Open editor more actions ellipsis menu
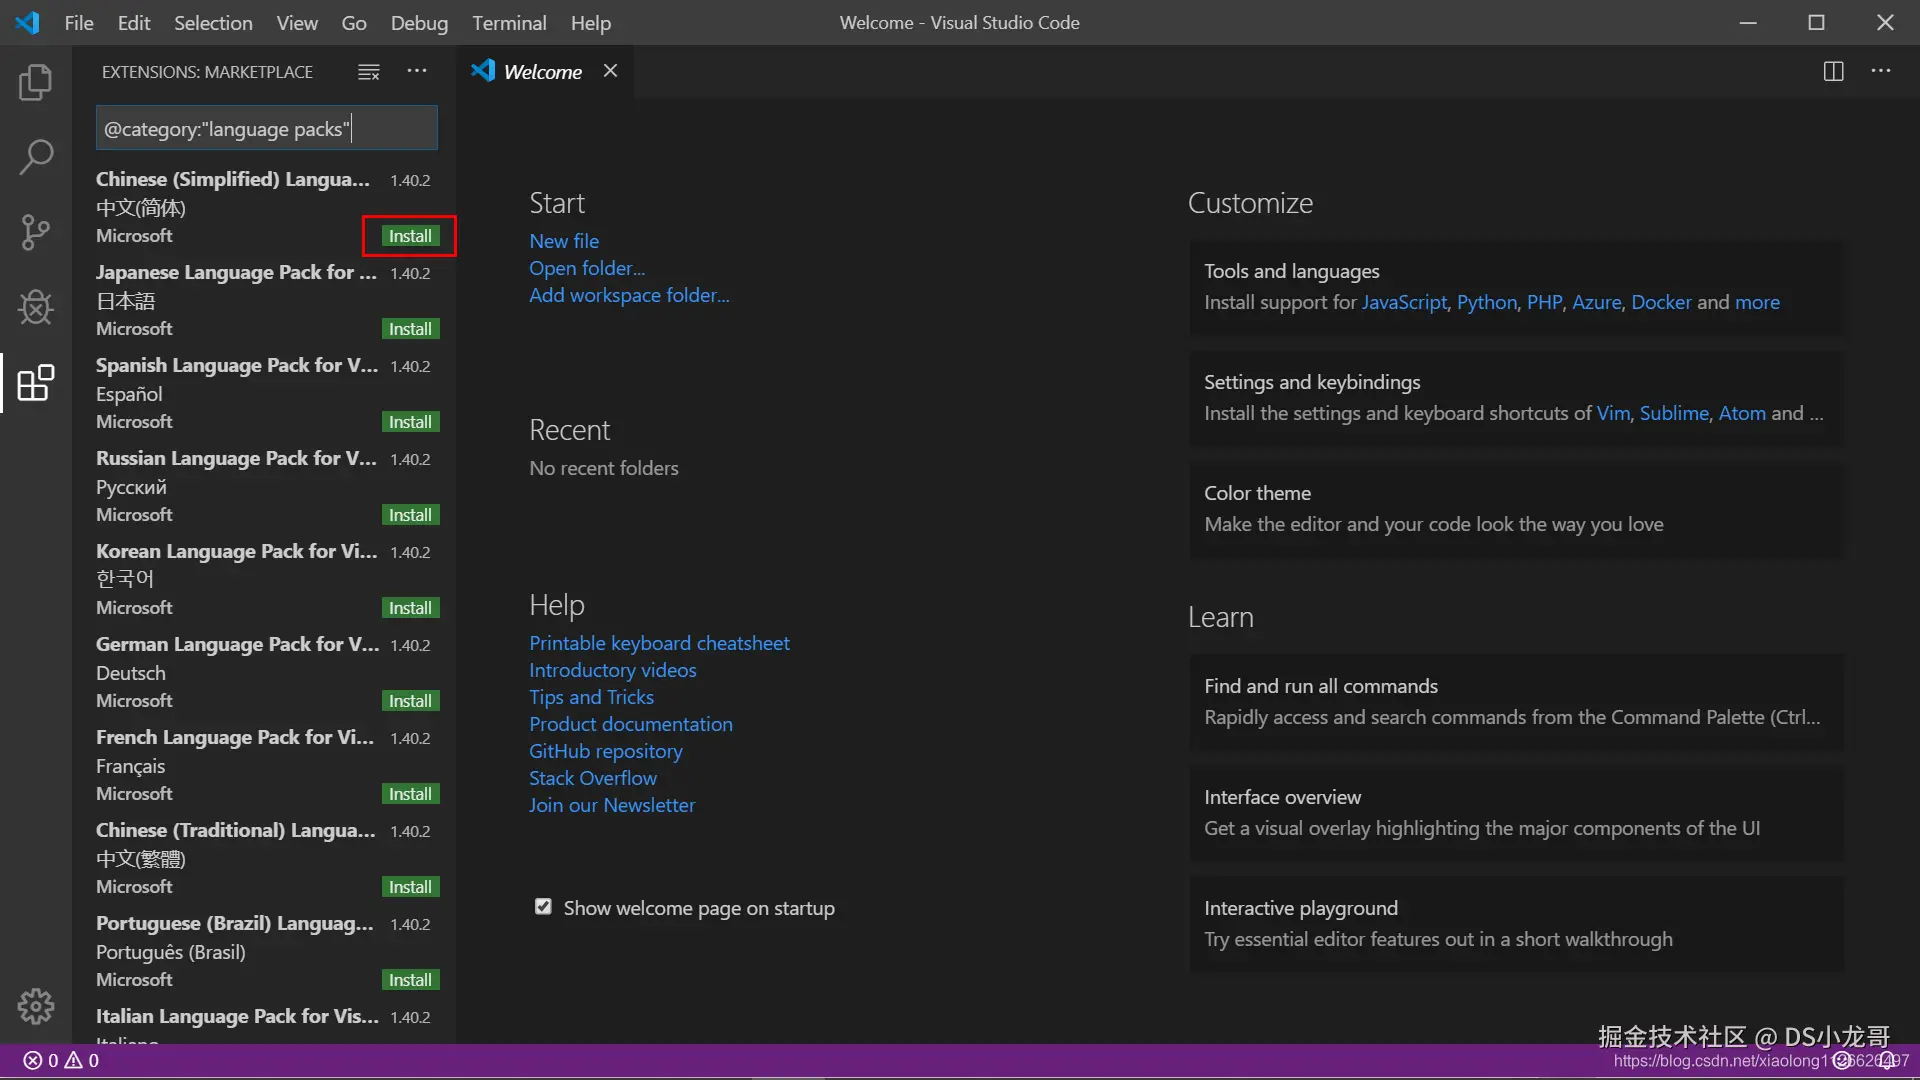Image resolution: width=1920 pixels, height=1080 pixels. [1881, 71]
